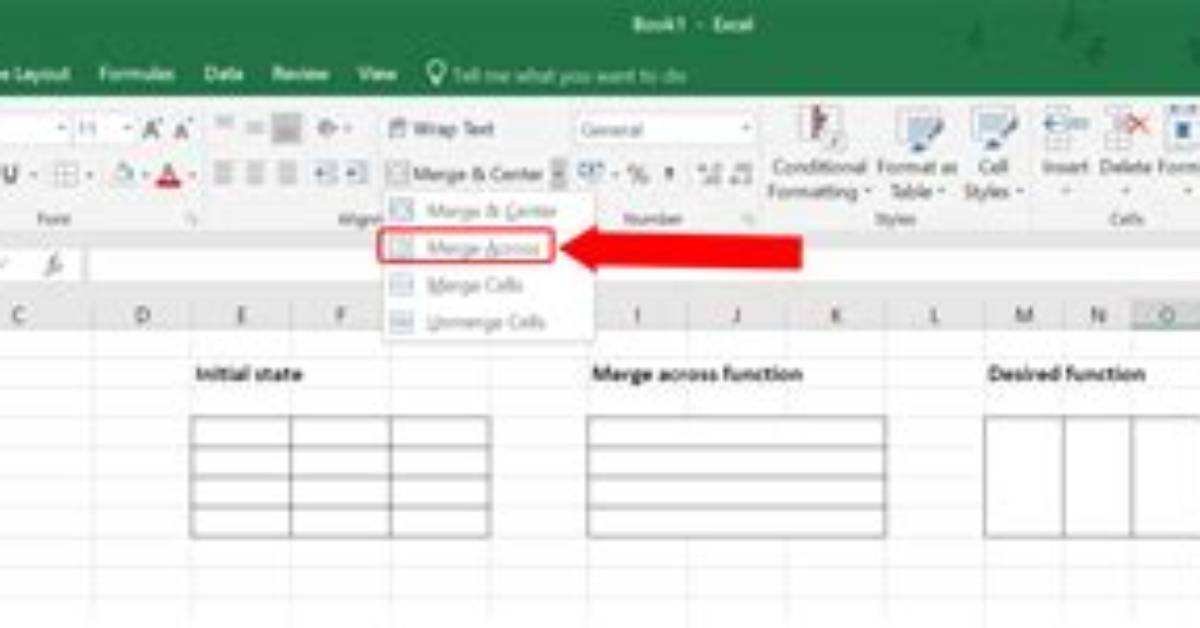The width and height of the screenshot is (1200, 628).
Task: Click the Delete cells button
Action: pos(1125,152)
